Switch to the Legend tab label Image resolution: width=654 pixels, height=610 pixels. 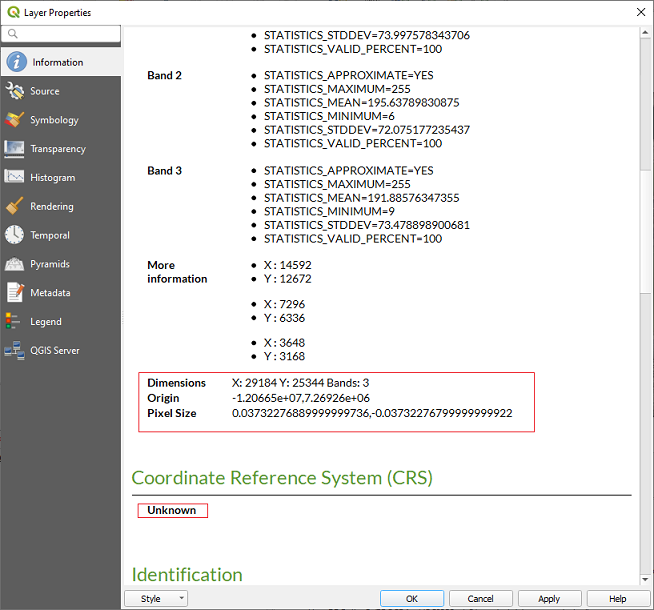(x=46, y=322)
